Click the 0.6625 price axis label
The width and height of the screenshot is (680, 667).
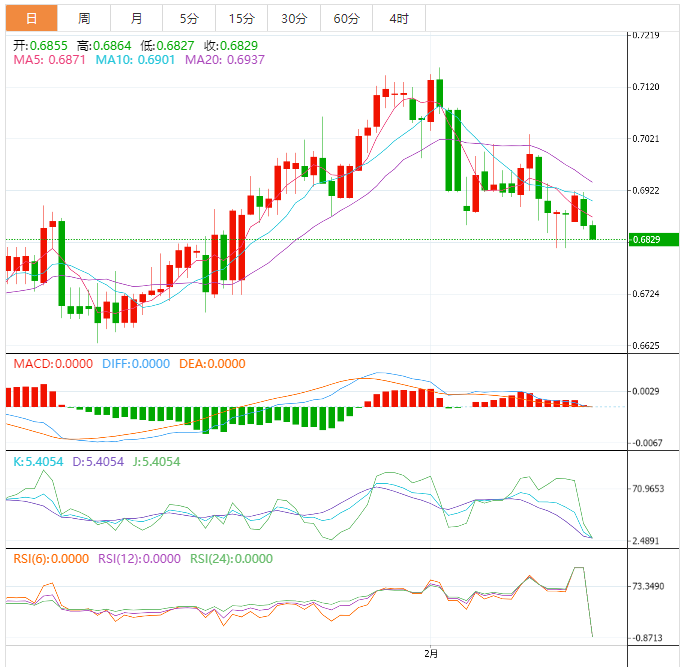click(646, 346)
